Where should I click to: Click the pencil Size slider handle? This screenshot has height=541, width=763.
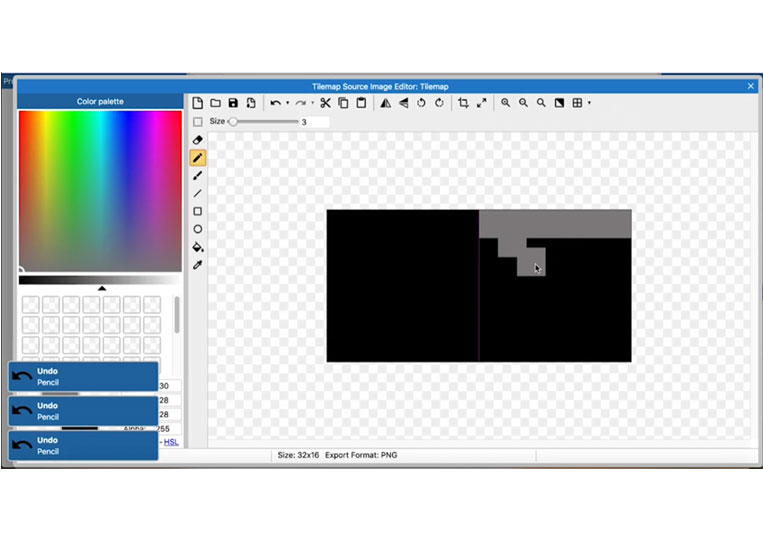coord(233,122)
